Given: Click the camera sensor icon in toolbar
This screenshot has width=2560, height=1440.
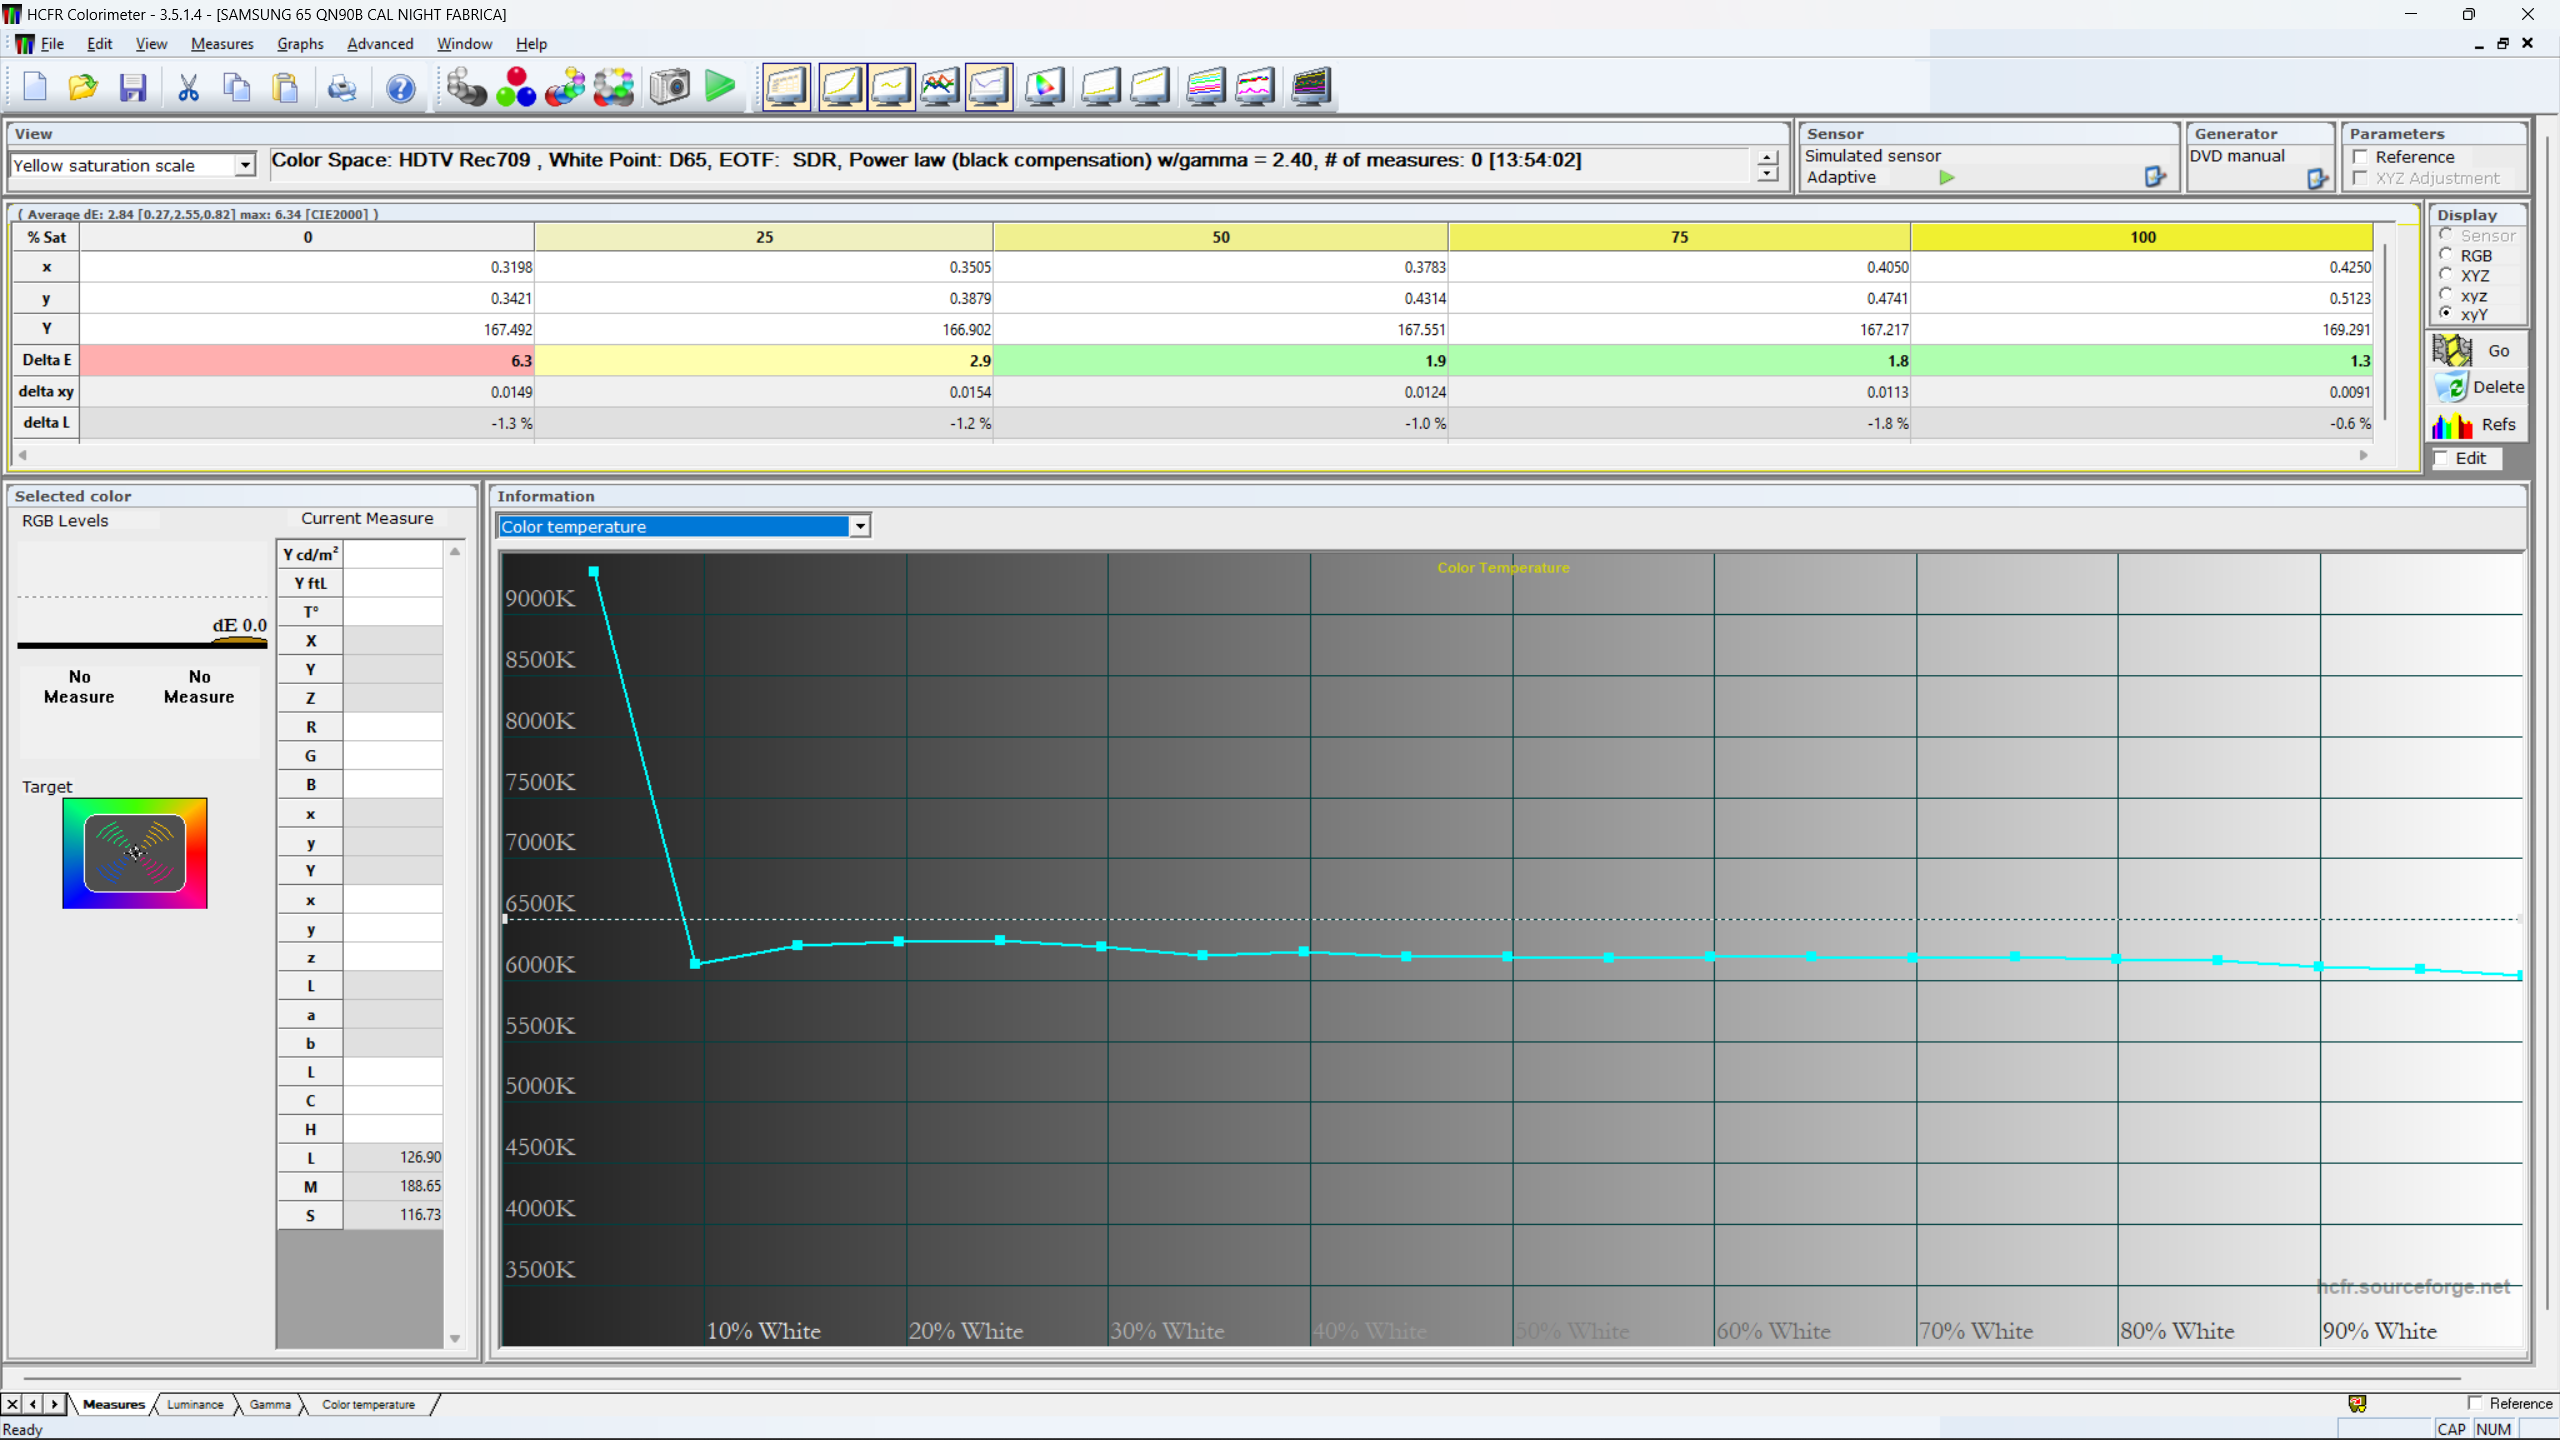Looking at the screenshot, I should (669, 87).
